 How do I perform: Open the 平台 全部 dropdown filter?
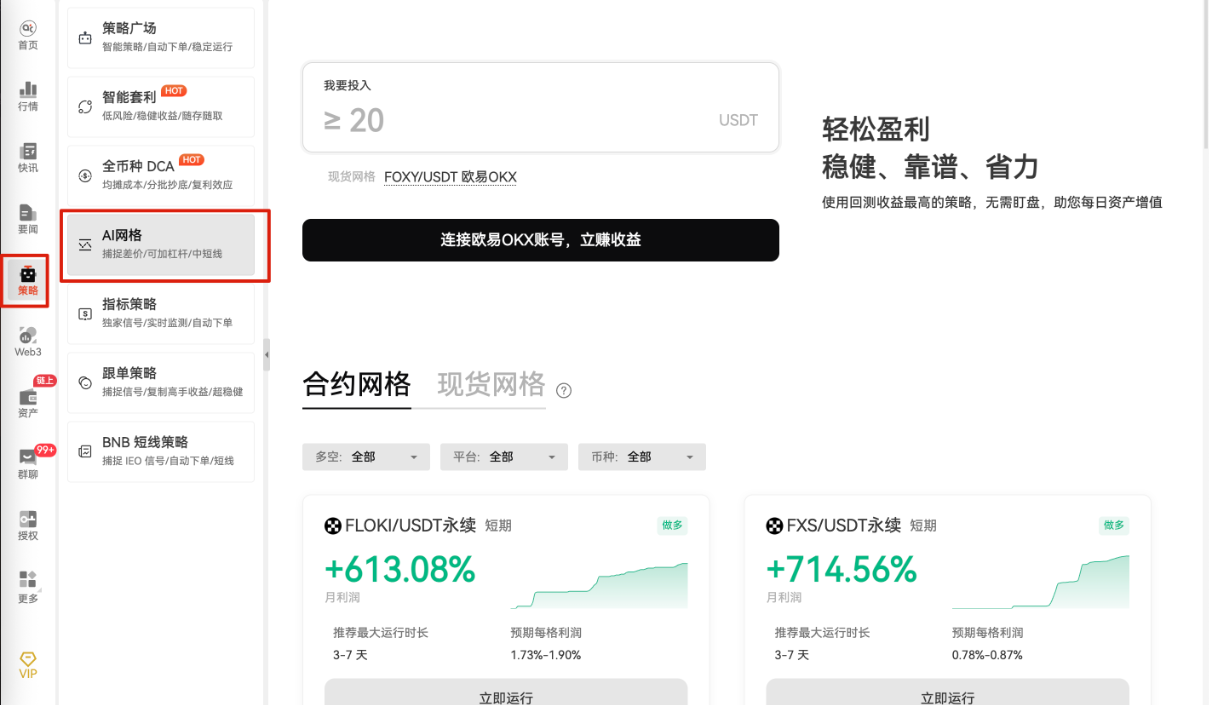(504, 457)
